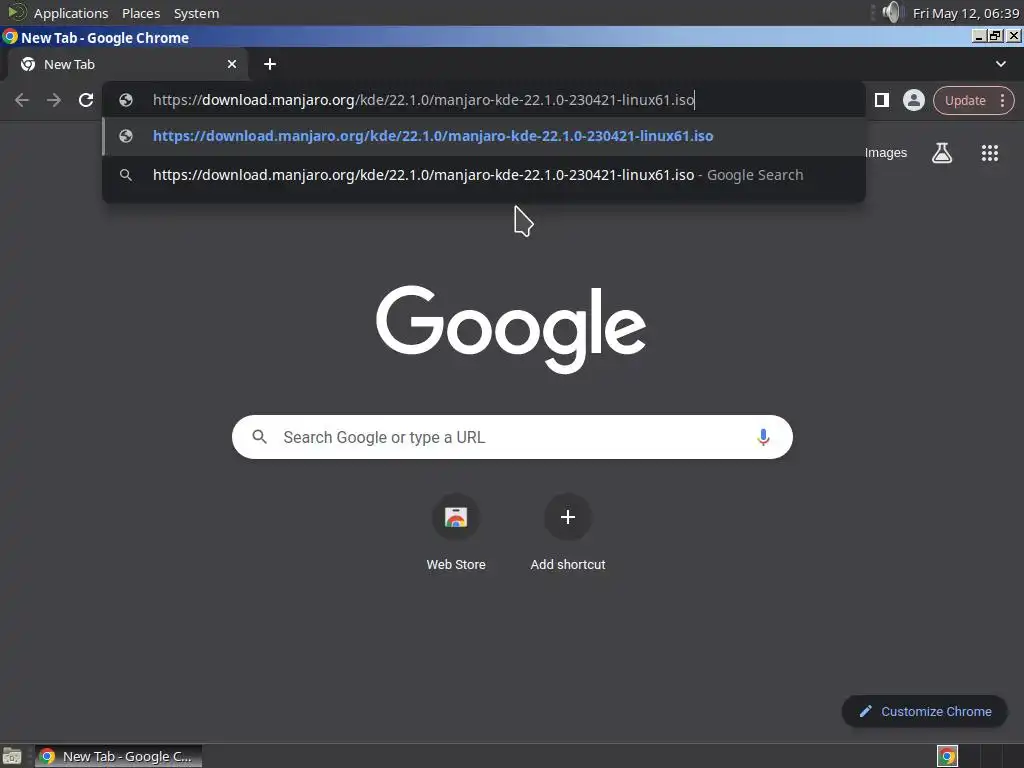This screenshot has width=1024, height=768.
Task: Reload the current page
Action: (86, 100)
